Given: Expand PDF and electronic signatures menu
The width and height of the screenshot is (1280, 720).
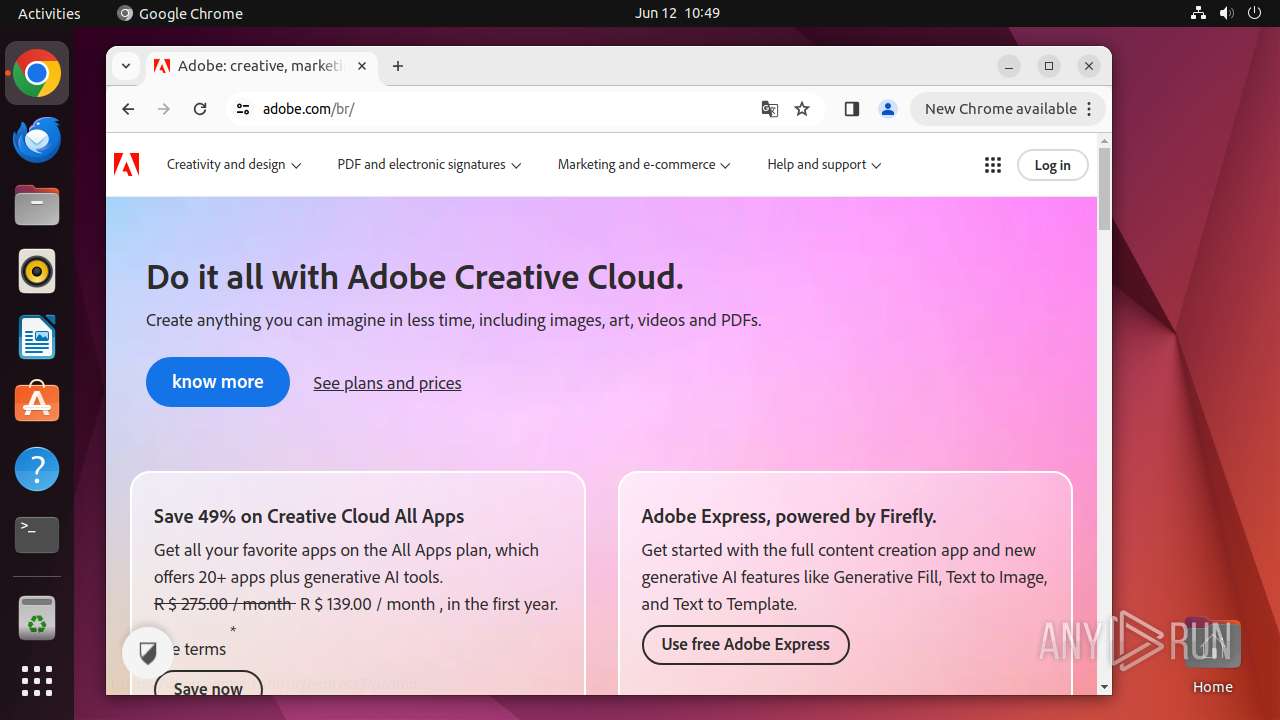Looking at the screenshot, I should tap(429, 165).
